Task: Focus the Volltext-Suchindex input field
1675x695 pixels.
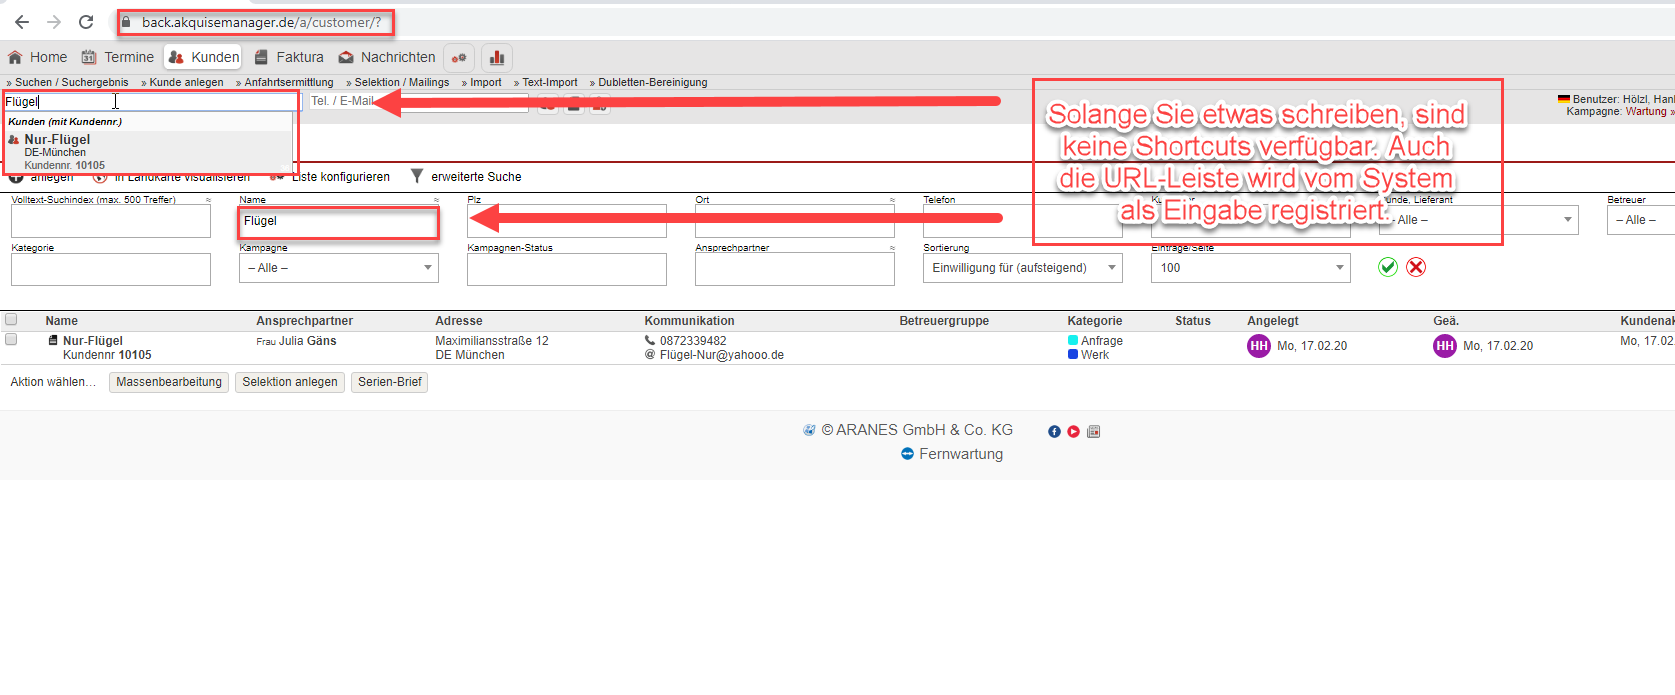Action: click(111, 221)
